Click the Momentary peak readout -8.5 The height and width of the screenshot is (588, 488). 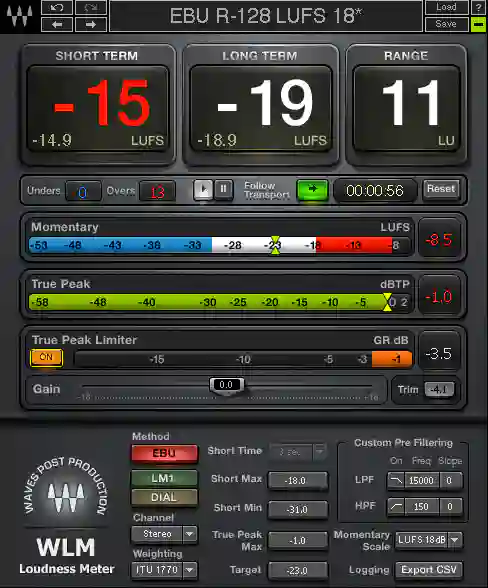439,240
